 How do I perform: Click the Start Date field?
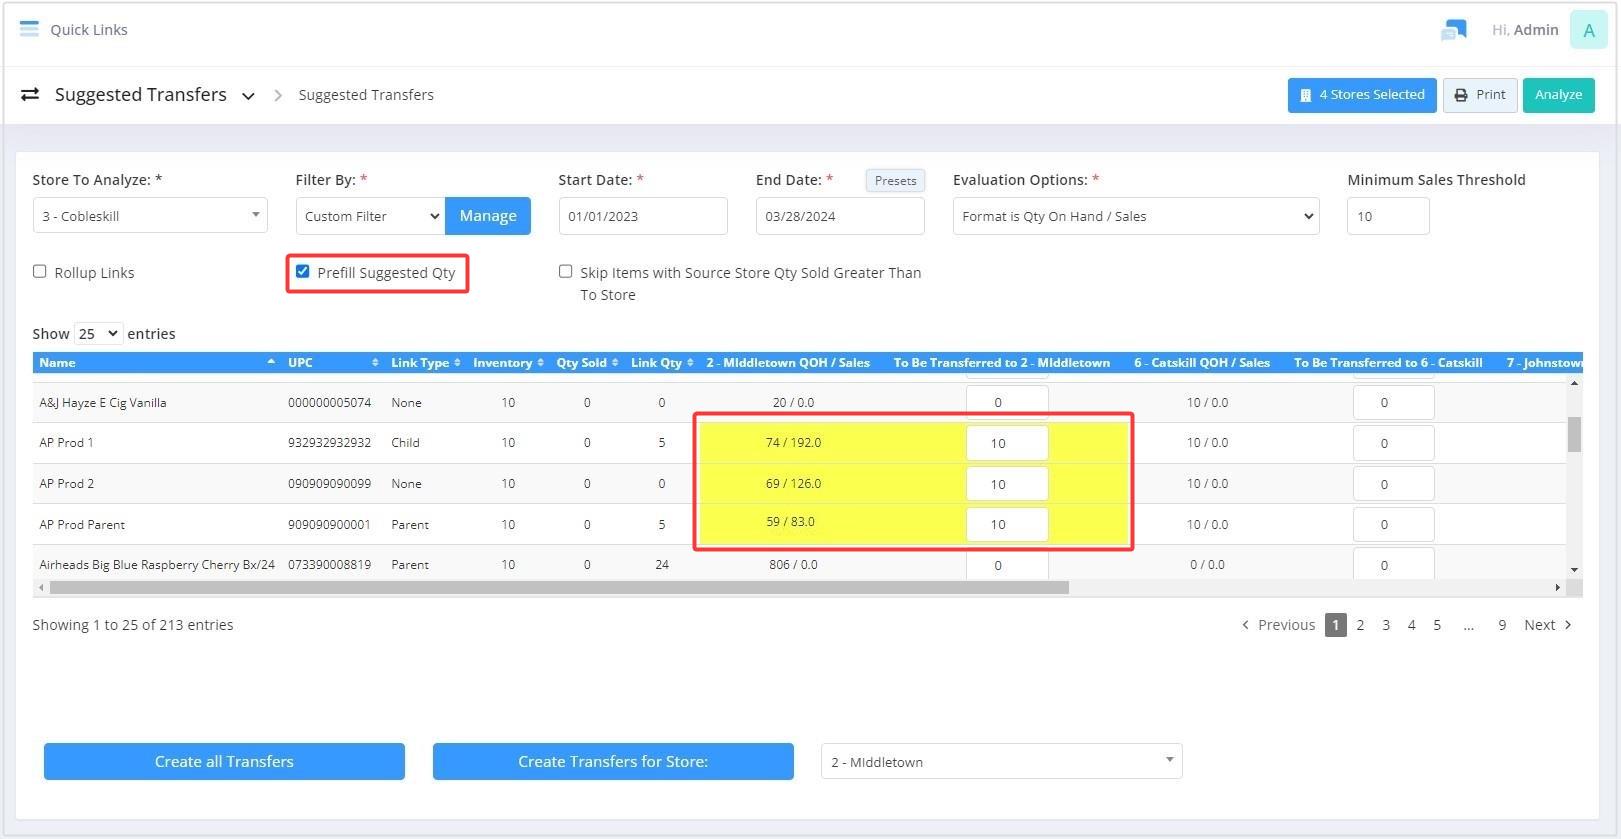pos(643,216)
